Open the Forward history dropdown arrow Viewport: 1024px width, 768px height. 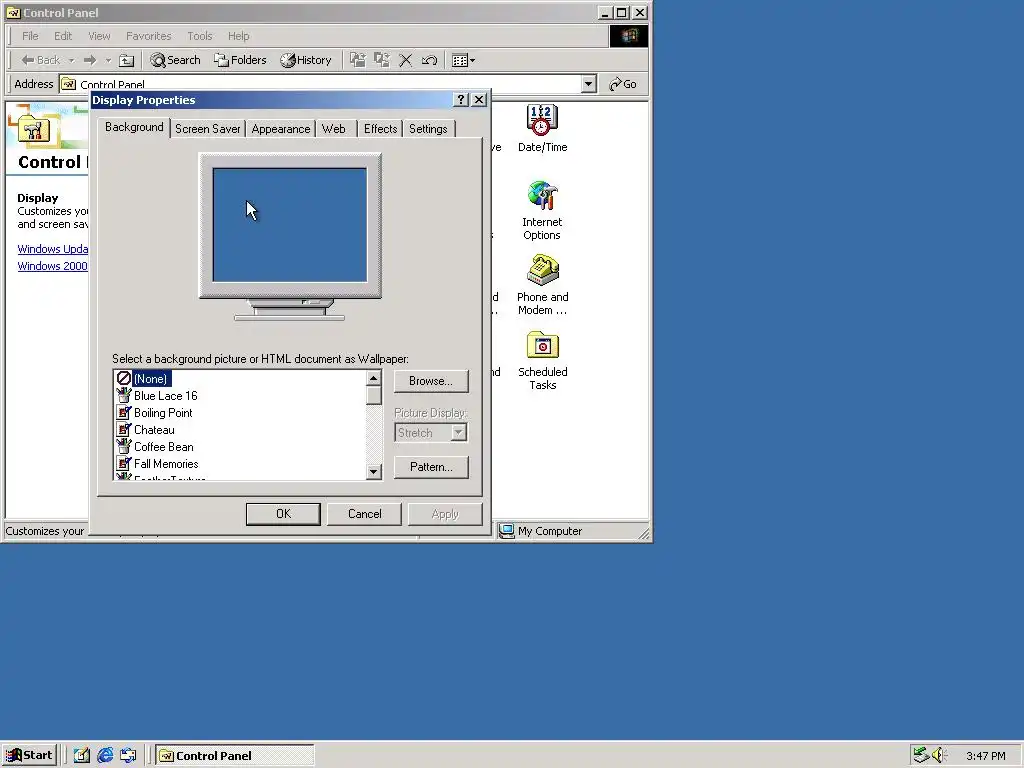[108, 61]
